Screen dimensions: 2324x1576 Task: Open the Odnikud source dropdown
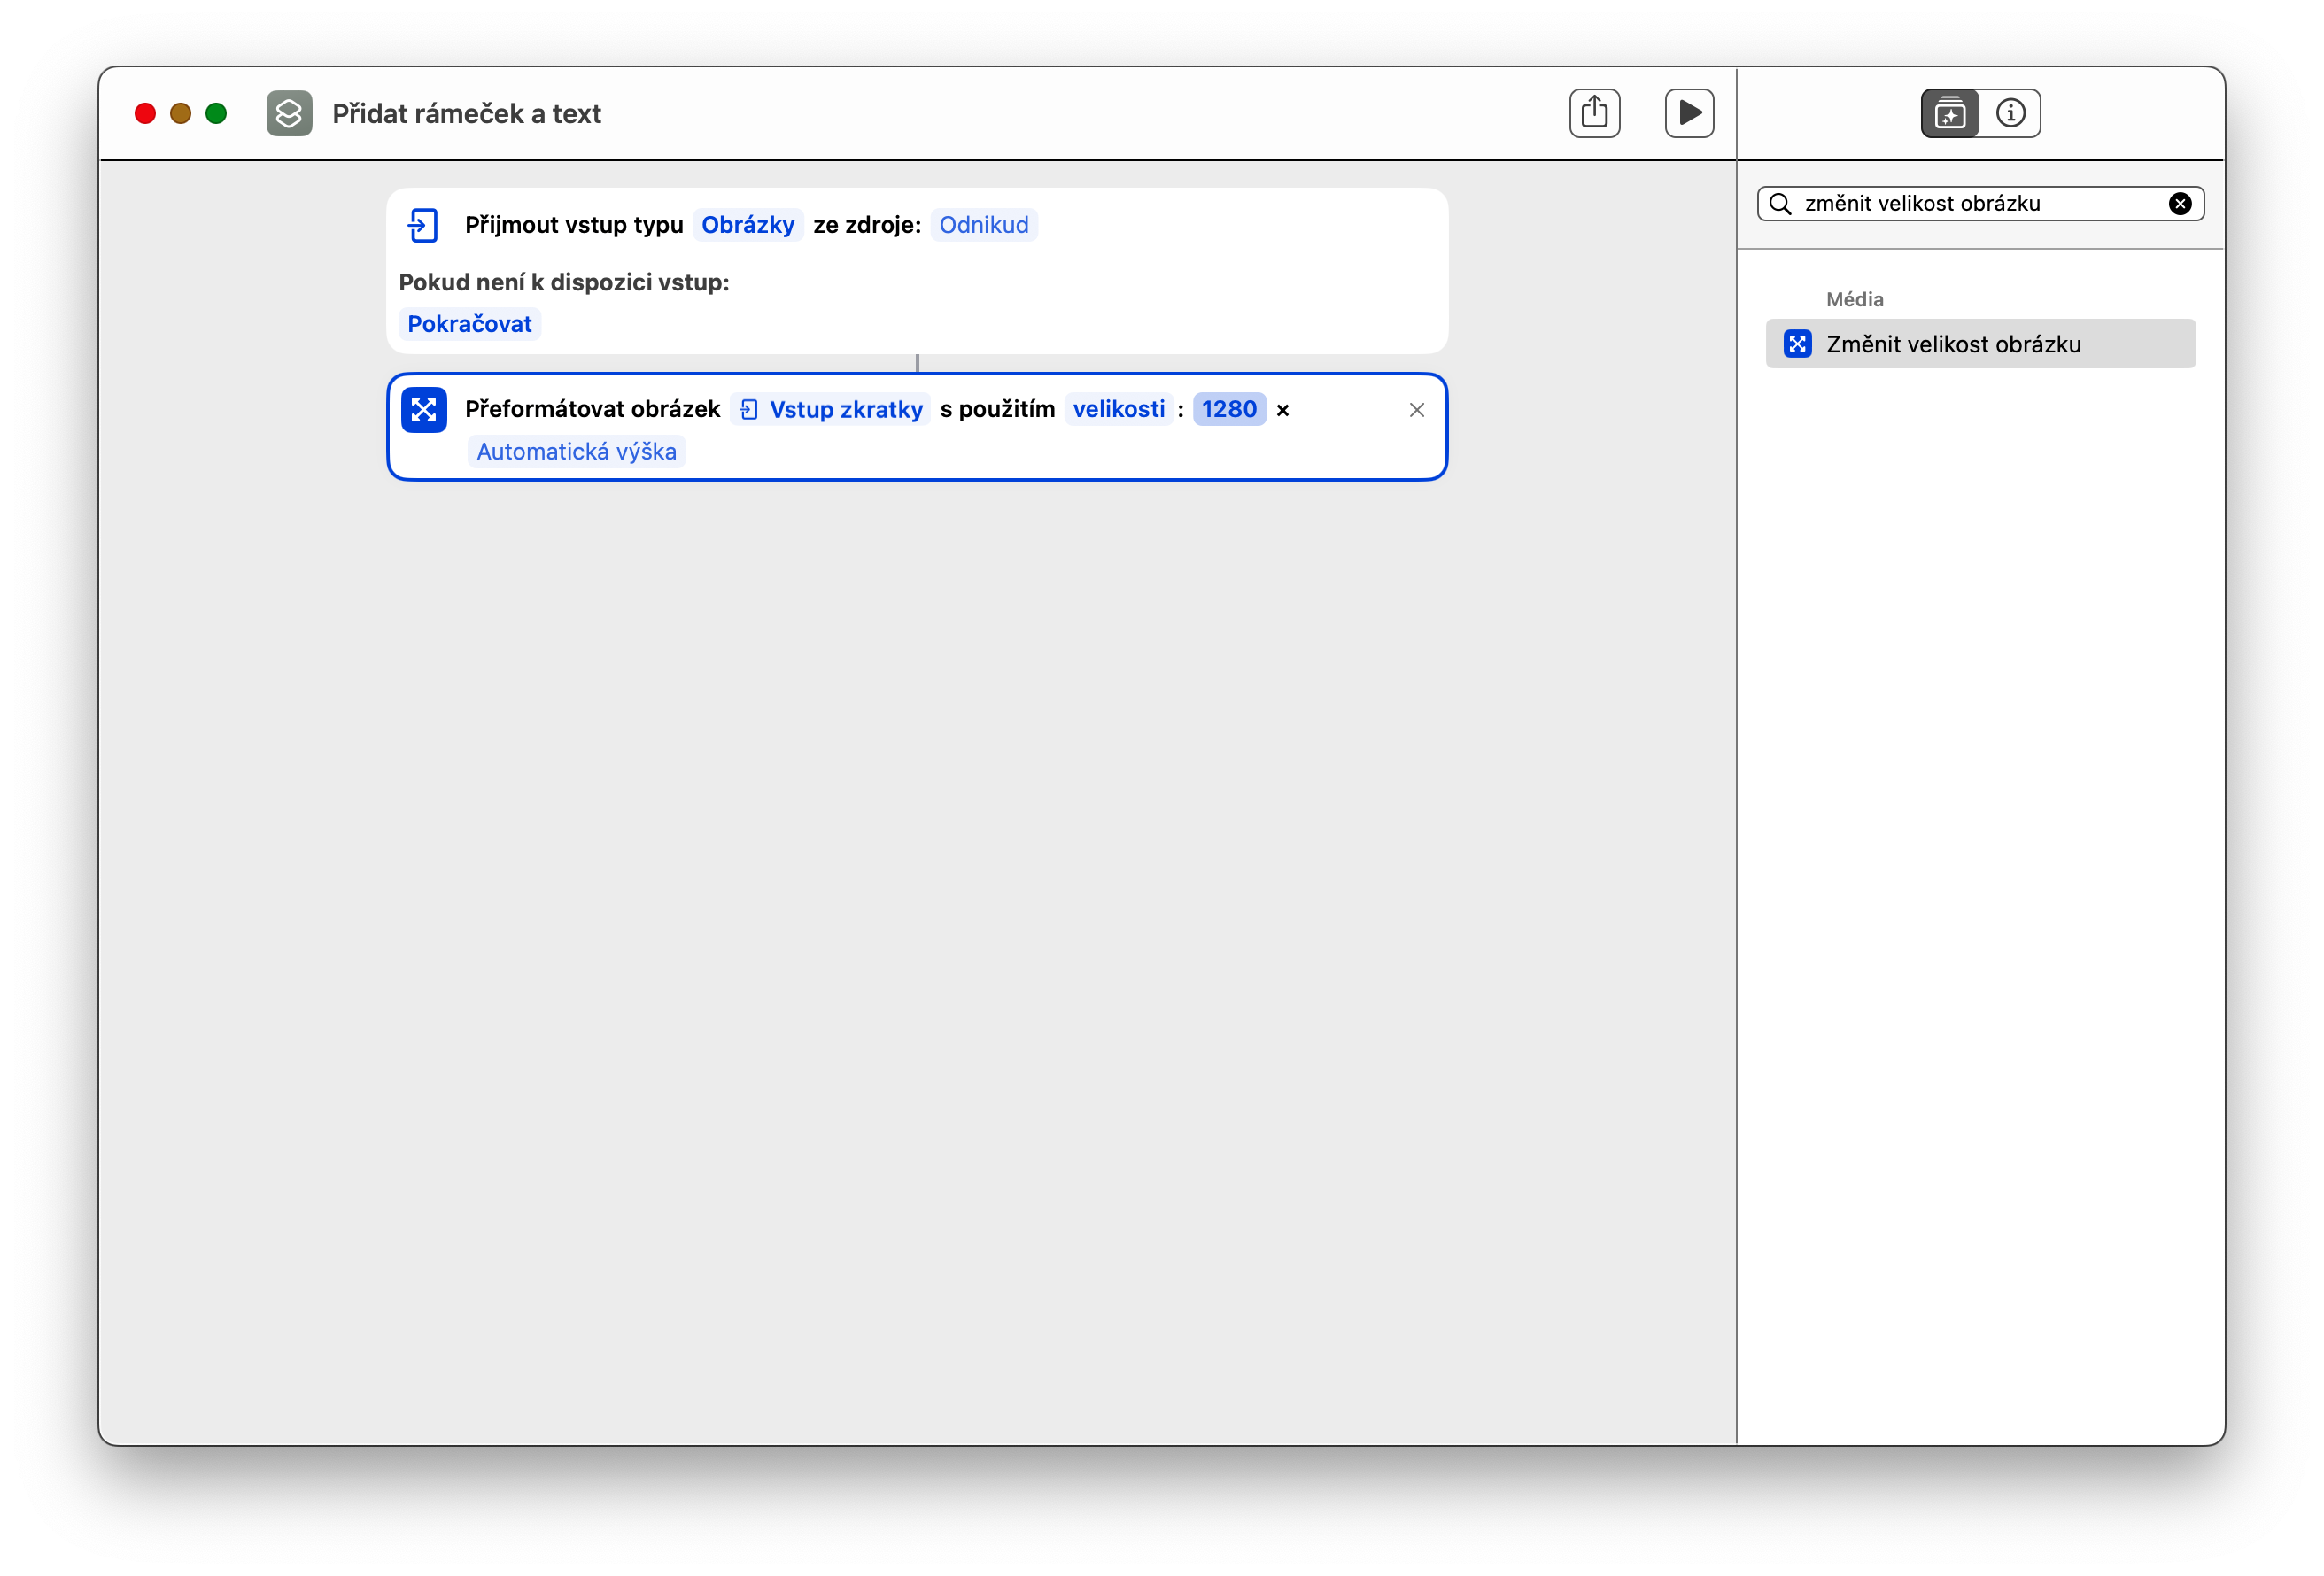(983, 225)
